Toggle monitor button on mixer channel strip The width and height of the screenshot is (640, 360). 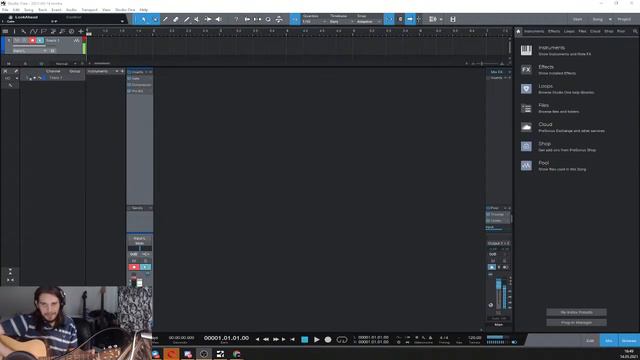point(145,267)
